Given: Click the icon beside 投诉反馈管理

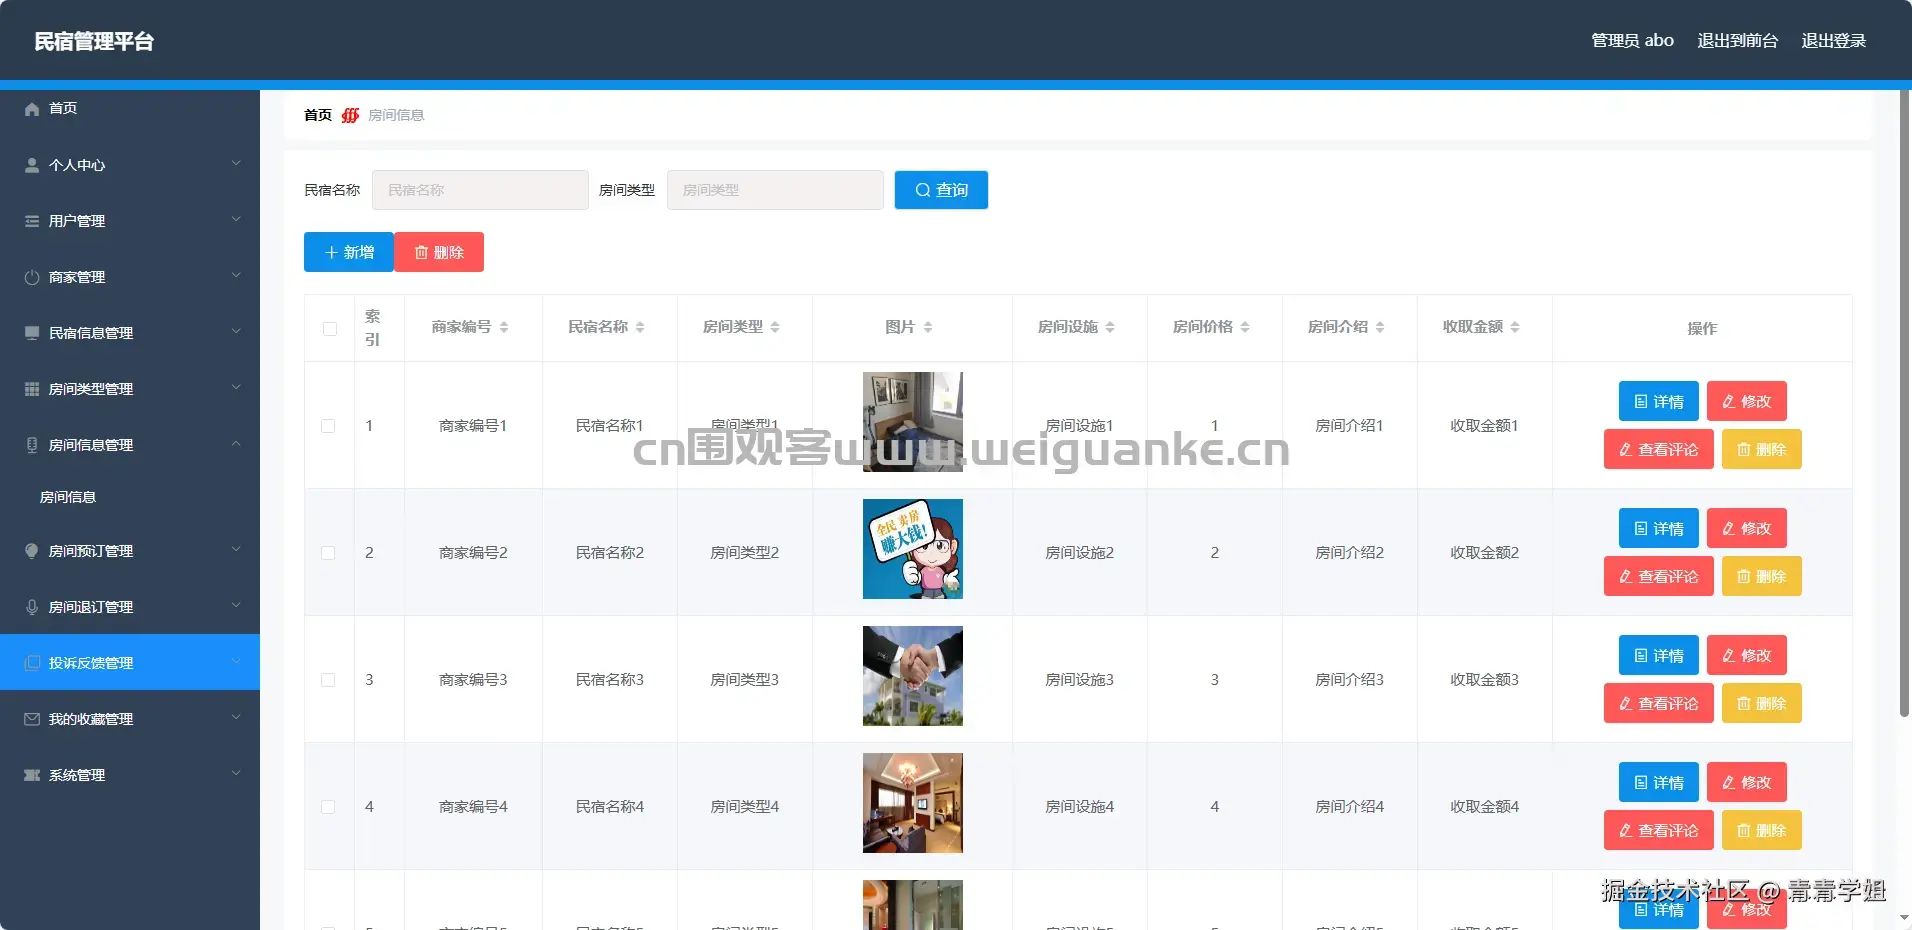Looking at the screenshot, I should pyautogui.click(x=32, y=663).
